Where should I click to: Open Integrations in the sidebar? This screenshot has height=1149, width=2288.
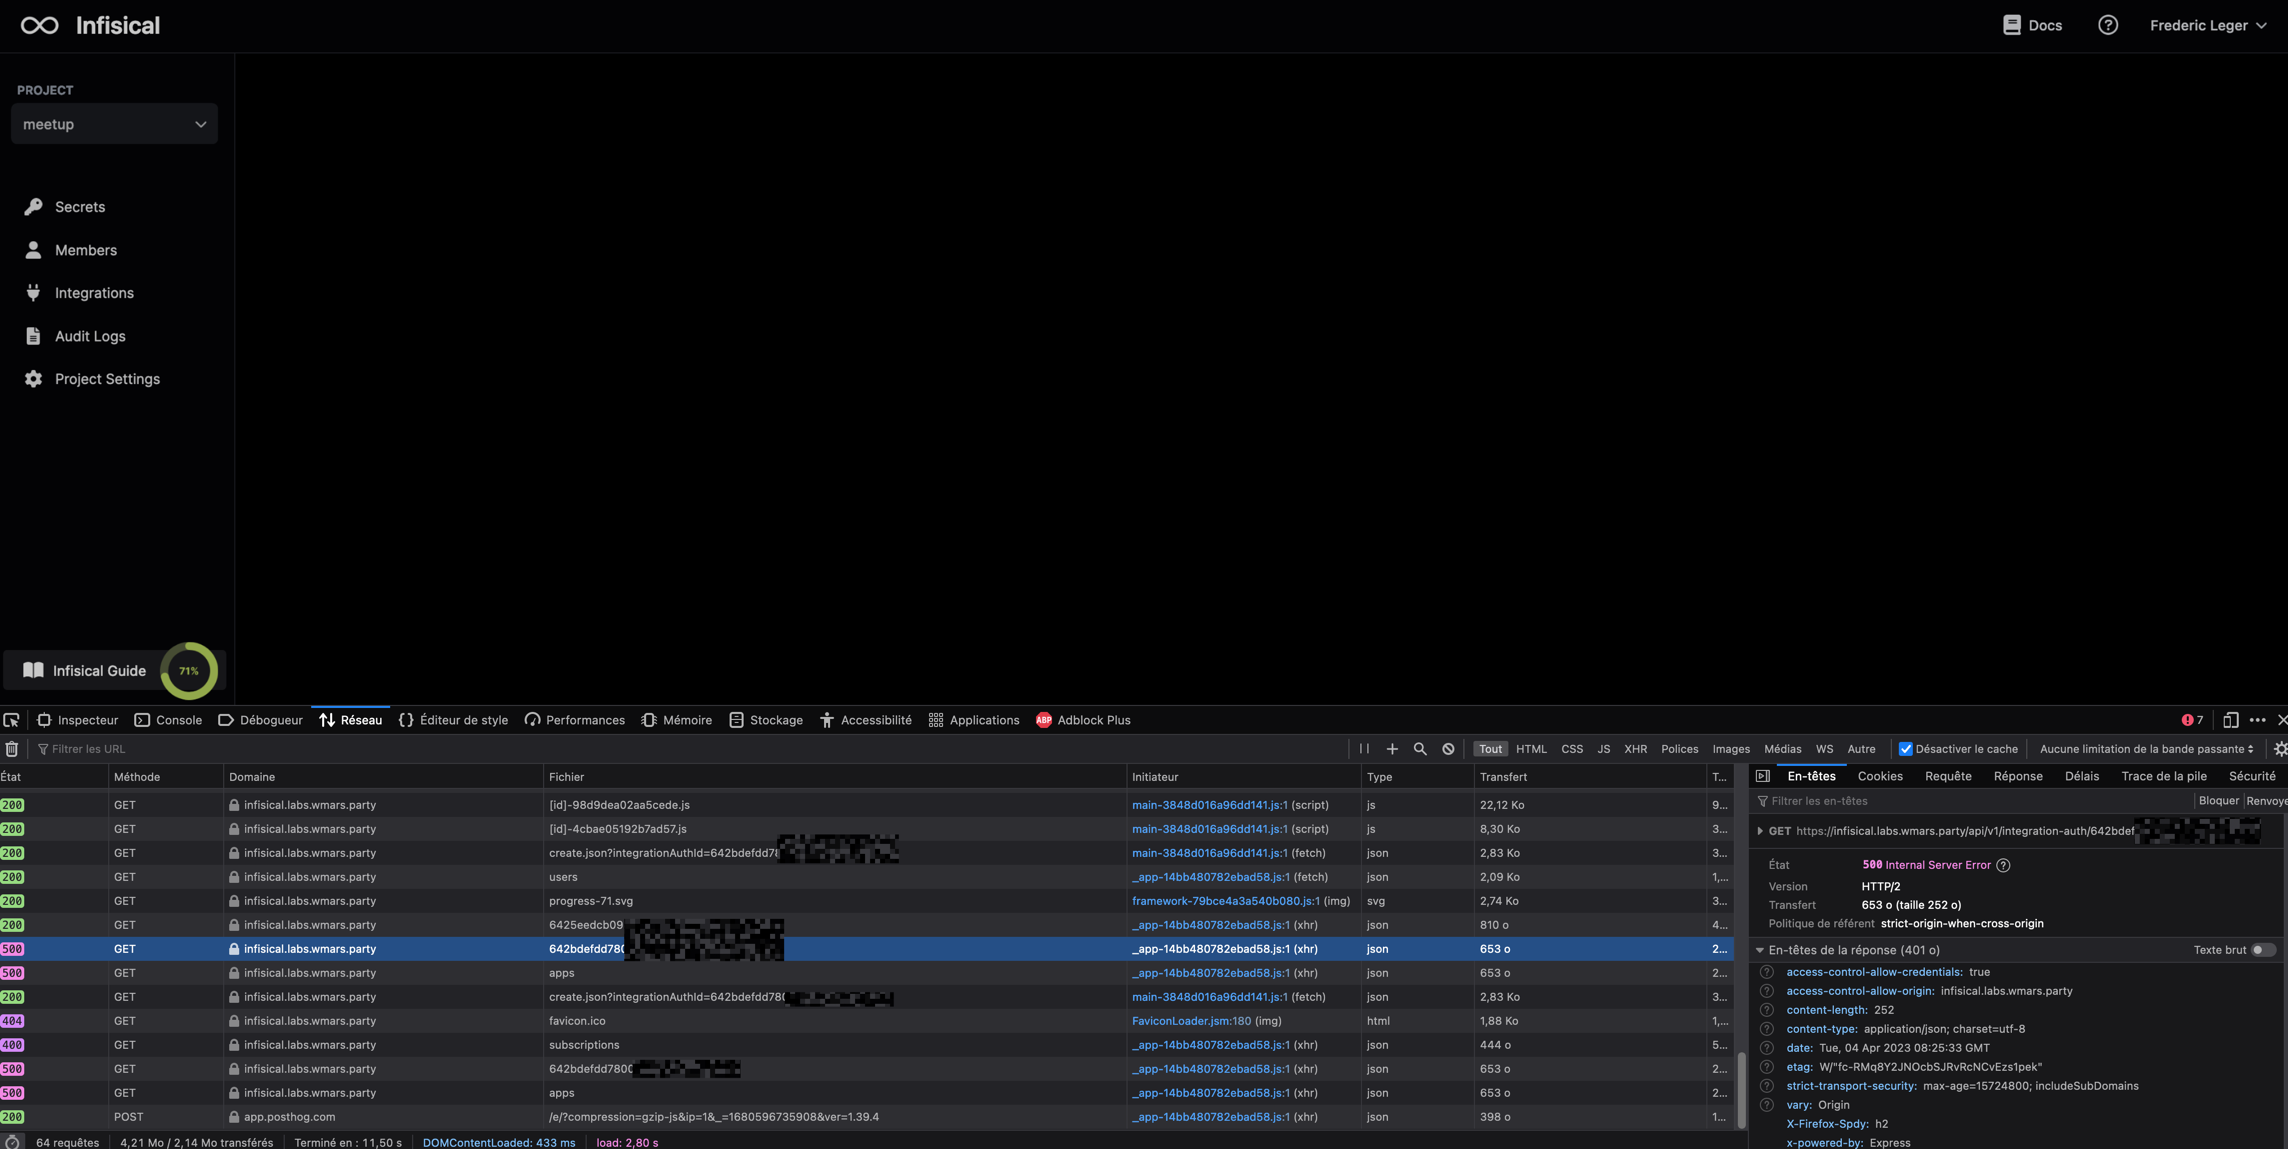coord(94,293)
